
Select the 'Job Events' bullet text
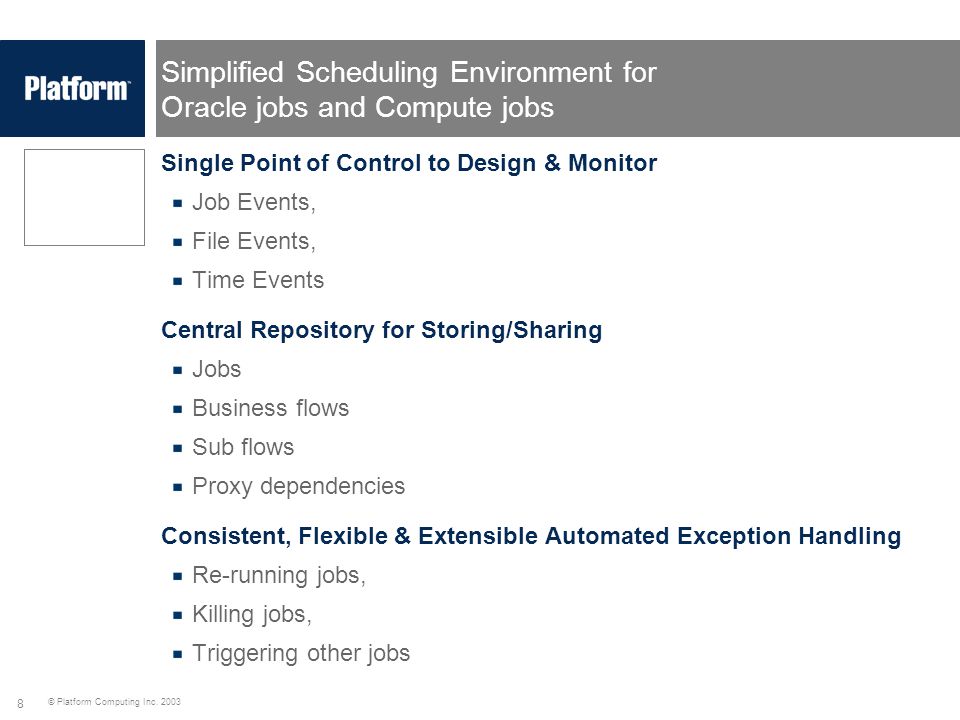coord(253,202)
